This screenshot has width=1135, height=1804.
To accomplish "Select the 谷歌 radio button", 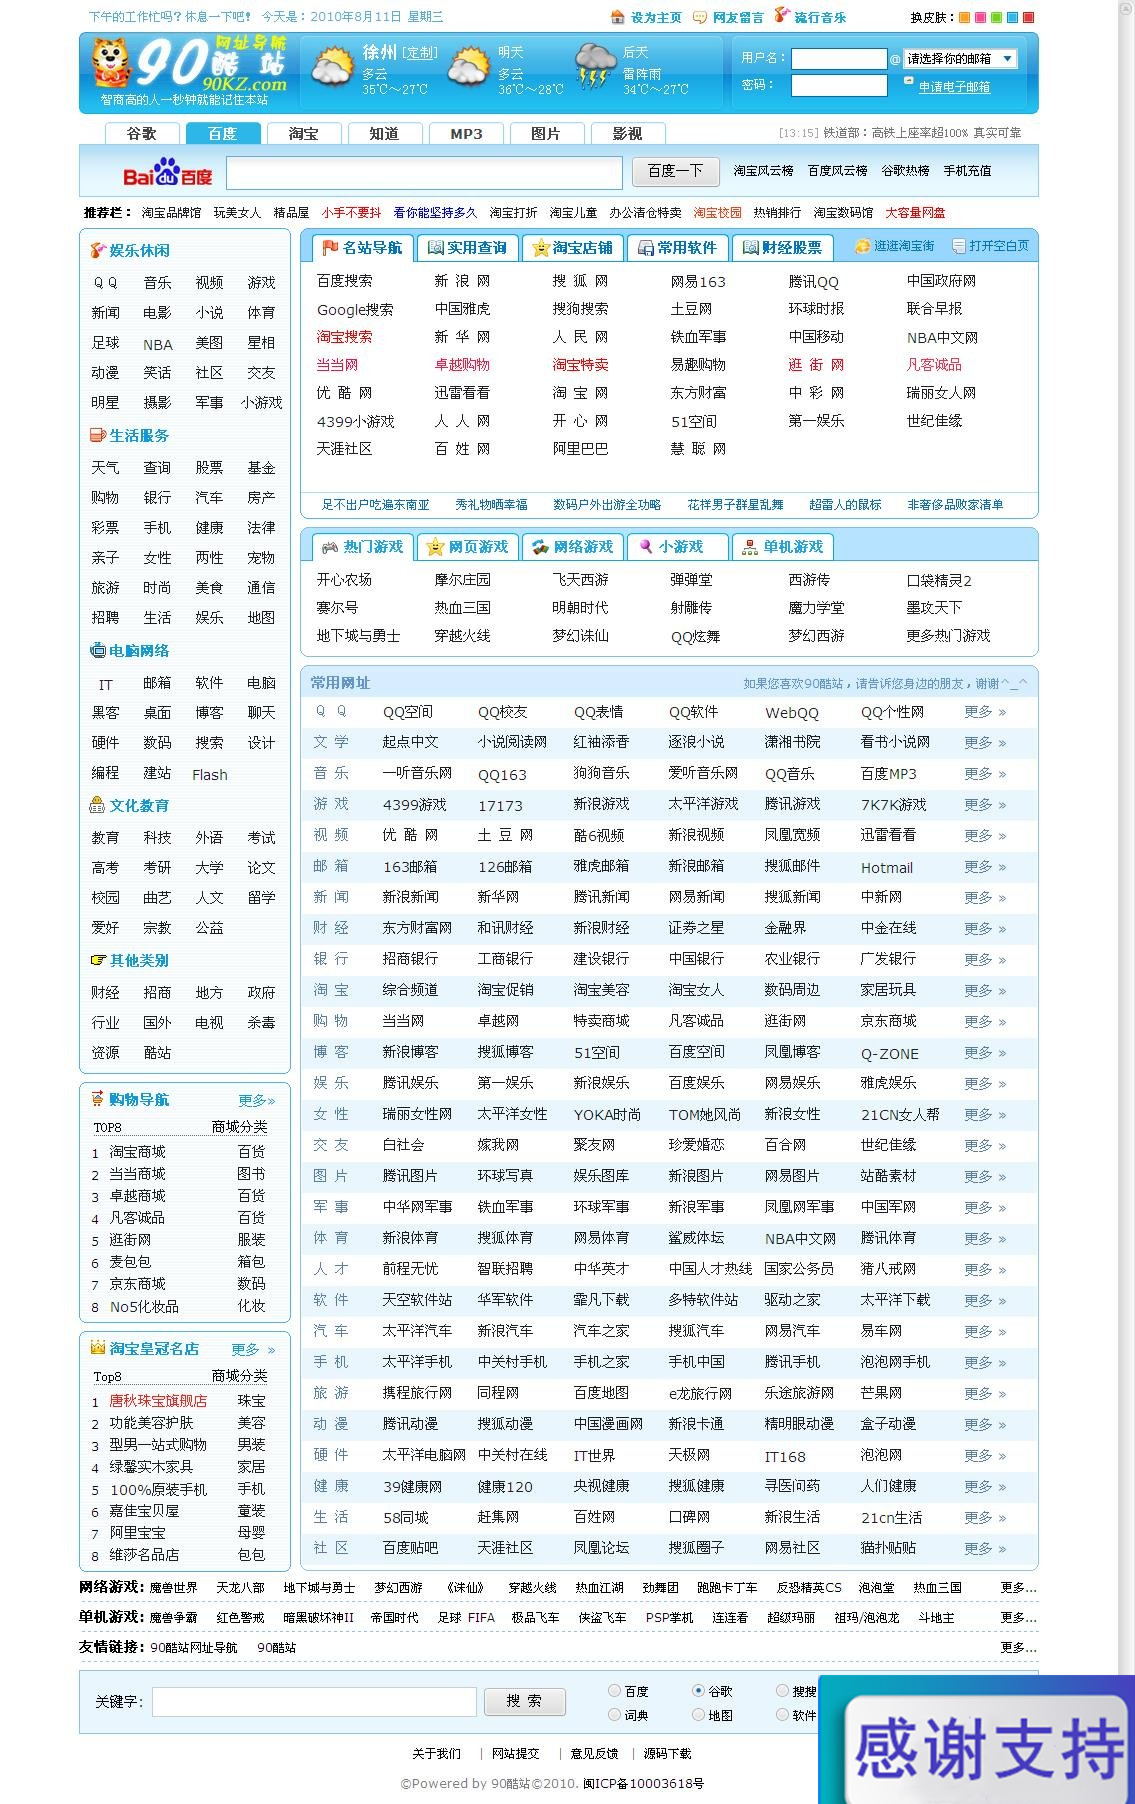I will [x=698, y=1691].
